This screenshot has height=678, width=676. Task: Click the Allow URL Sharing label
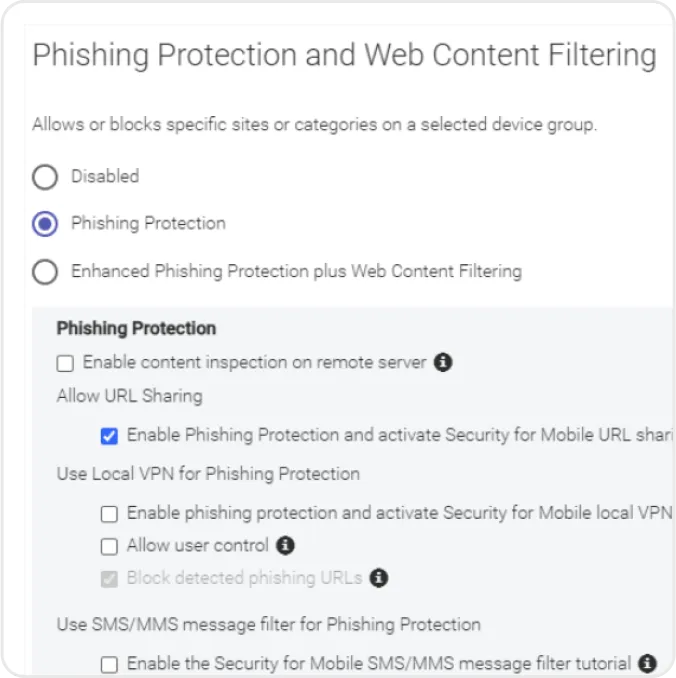pyautogui.click(x=129, y=396)
